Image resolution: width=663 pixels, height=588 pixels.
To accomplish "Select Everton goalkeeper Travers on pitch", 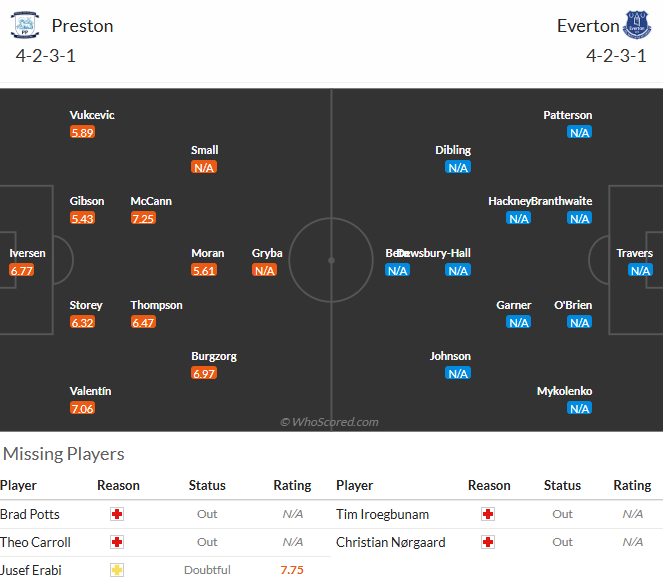I will [x=634, y=253].
